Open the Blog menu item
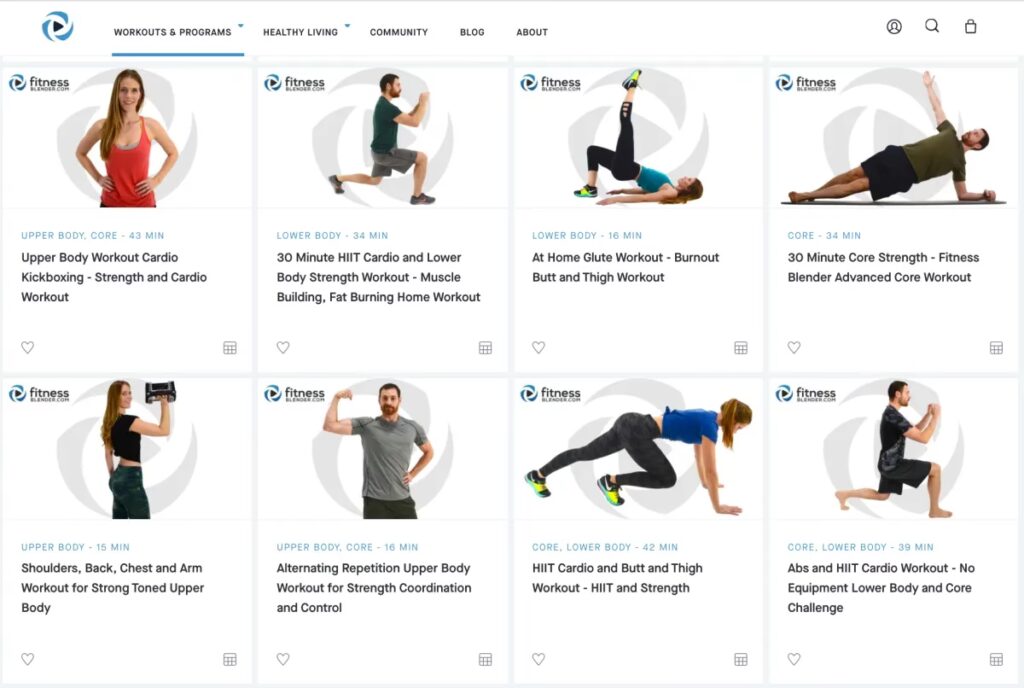The width and height of the screenshot is (1024, 688). (x=472, y=32)
